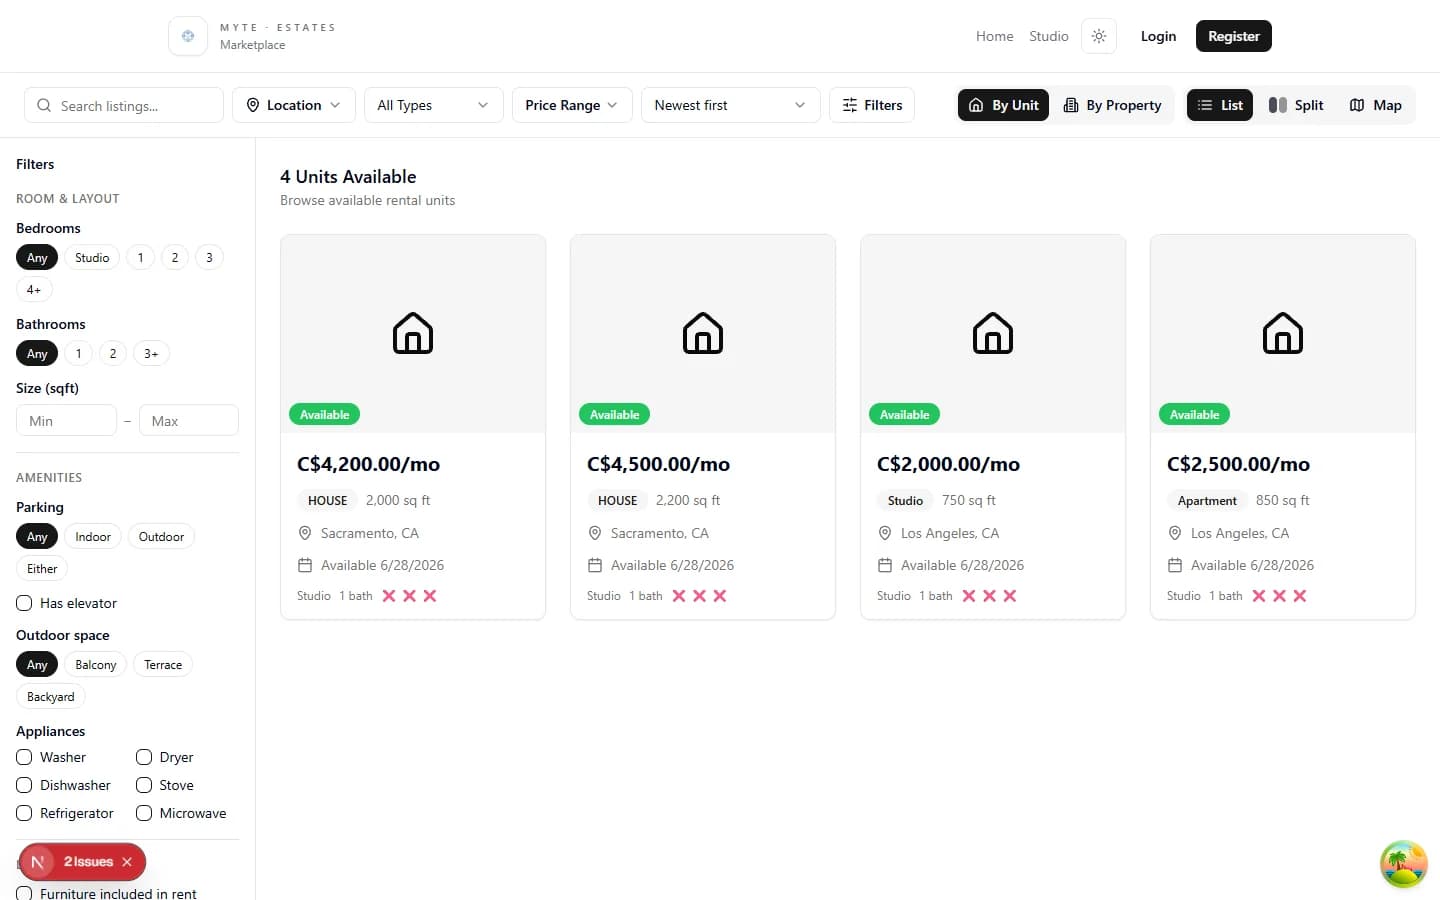This screenshot has height=900, width=1440.
Task: Click the palm tree avatar icon
Action: (1404, 864)
